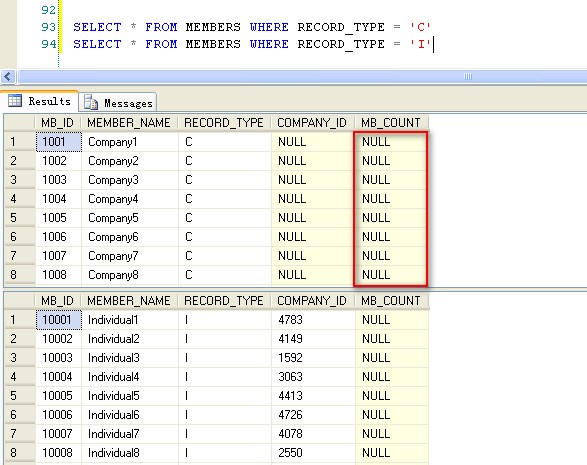Place cursor at end of line 94 query
The width and height of the screenshot is (587, 465).
[433, 44]
